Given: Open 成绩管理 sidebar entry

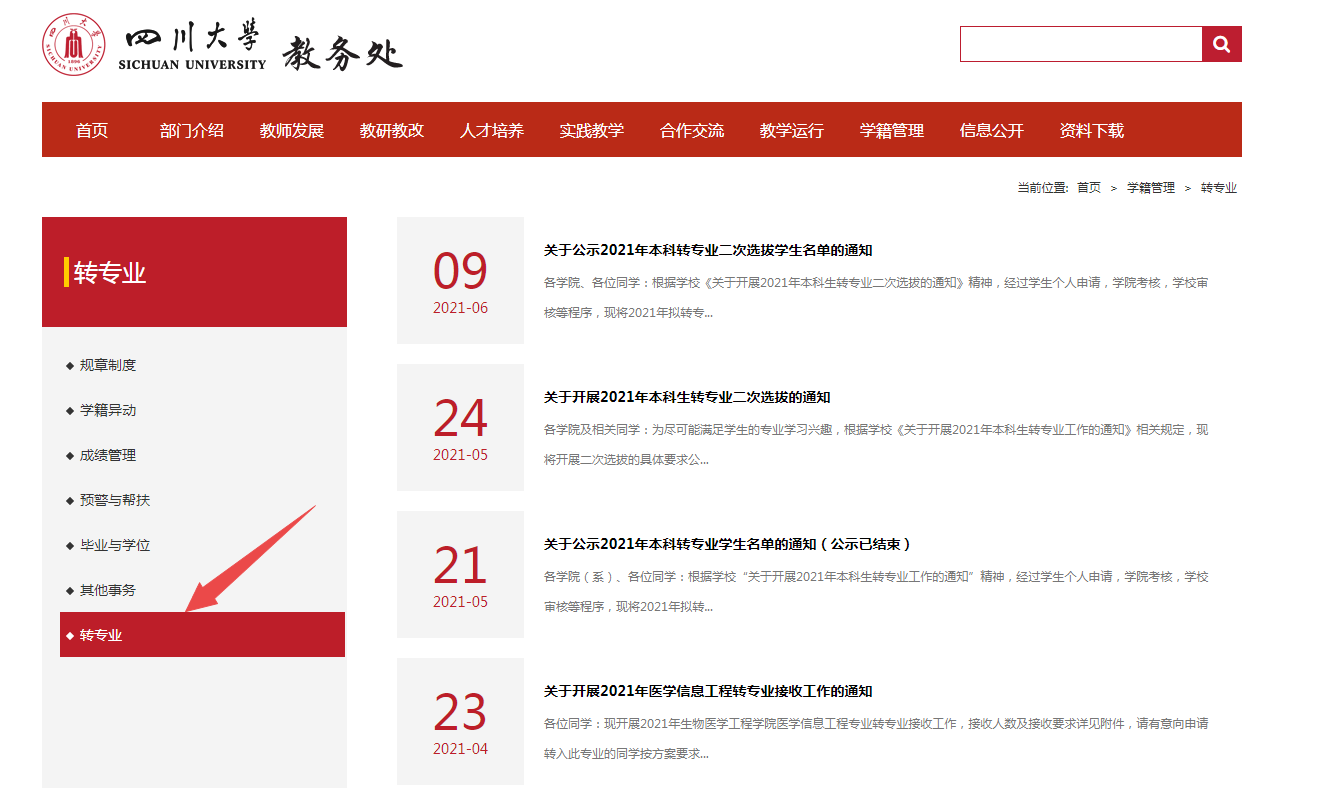Looking at the screenshot, I should pos(108,455).
